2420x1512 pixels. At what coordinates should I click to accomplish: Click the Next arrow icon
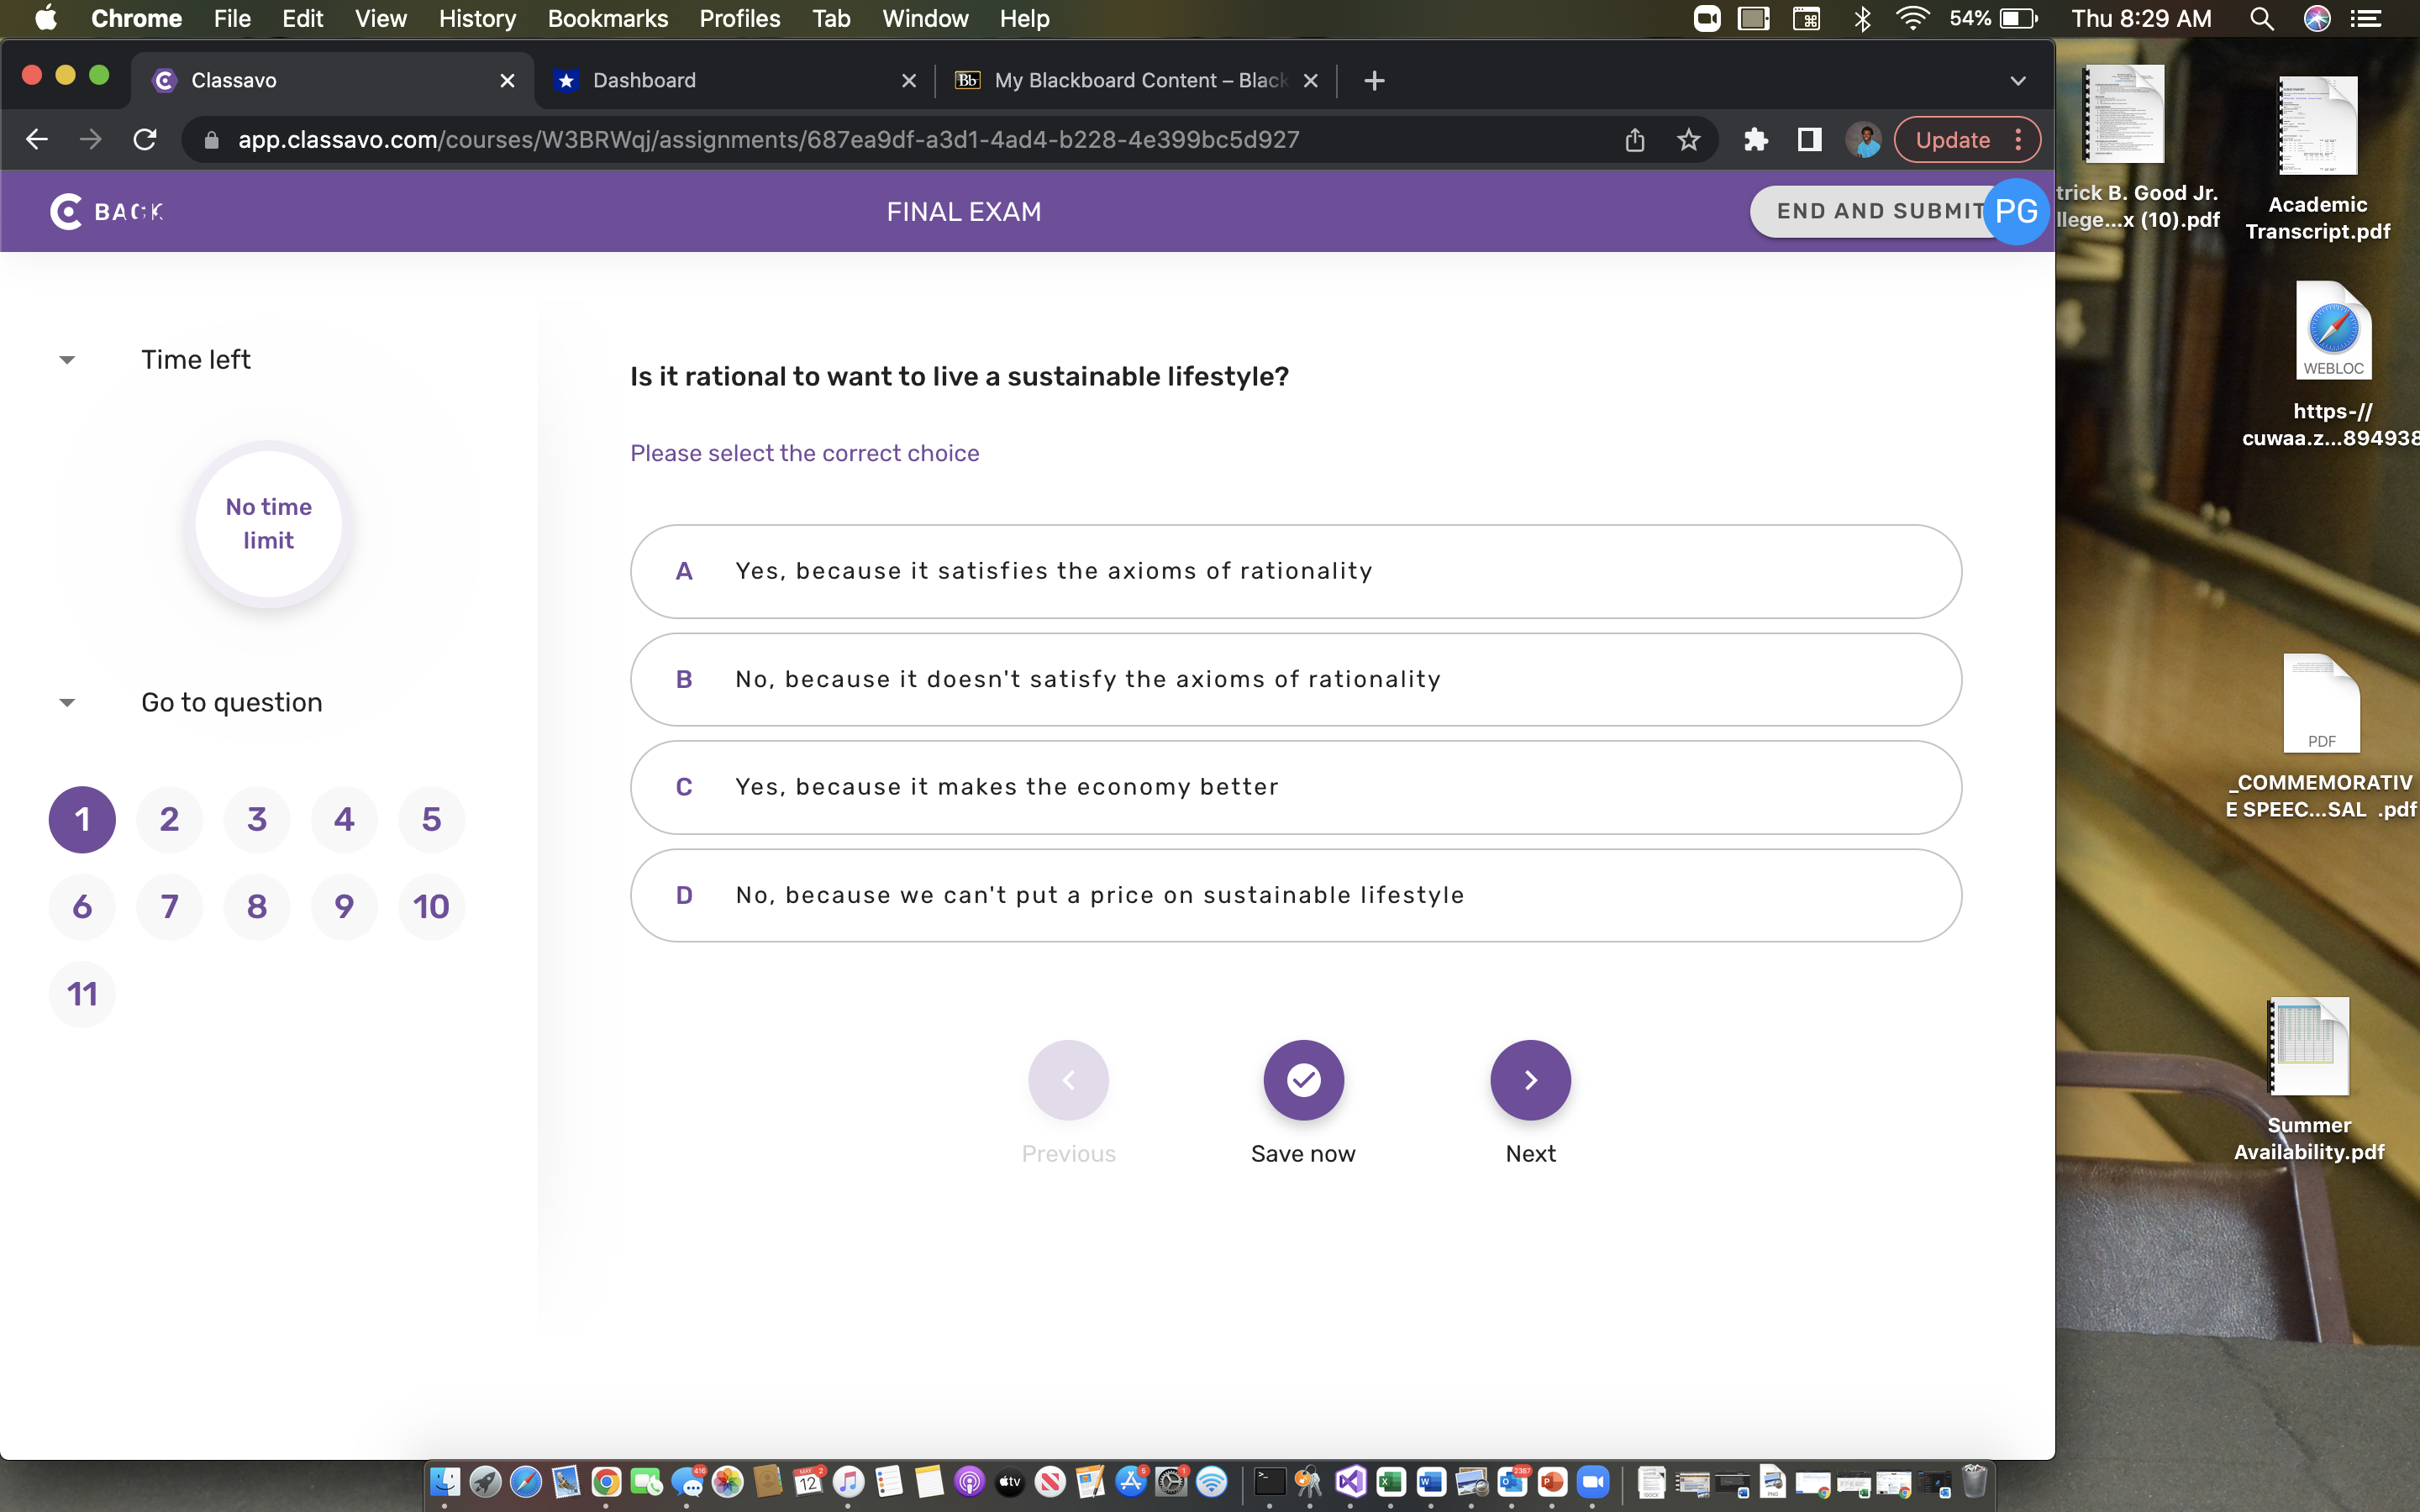pos(1530,1080)
